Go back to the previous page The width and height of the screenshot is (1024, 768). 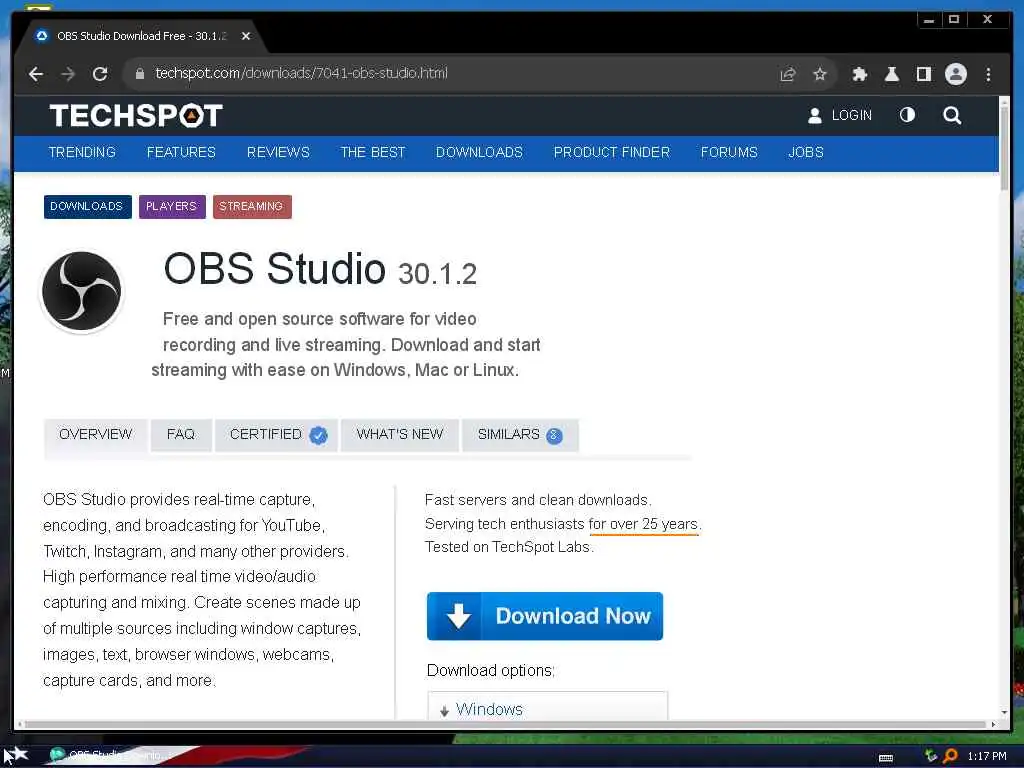point(36,74)
